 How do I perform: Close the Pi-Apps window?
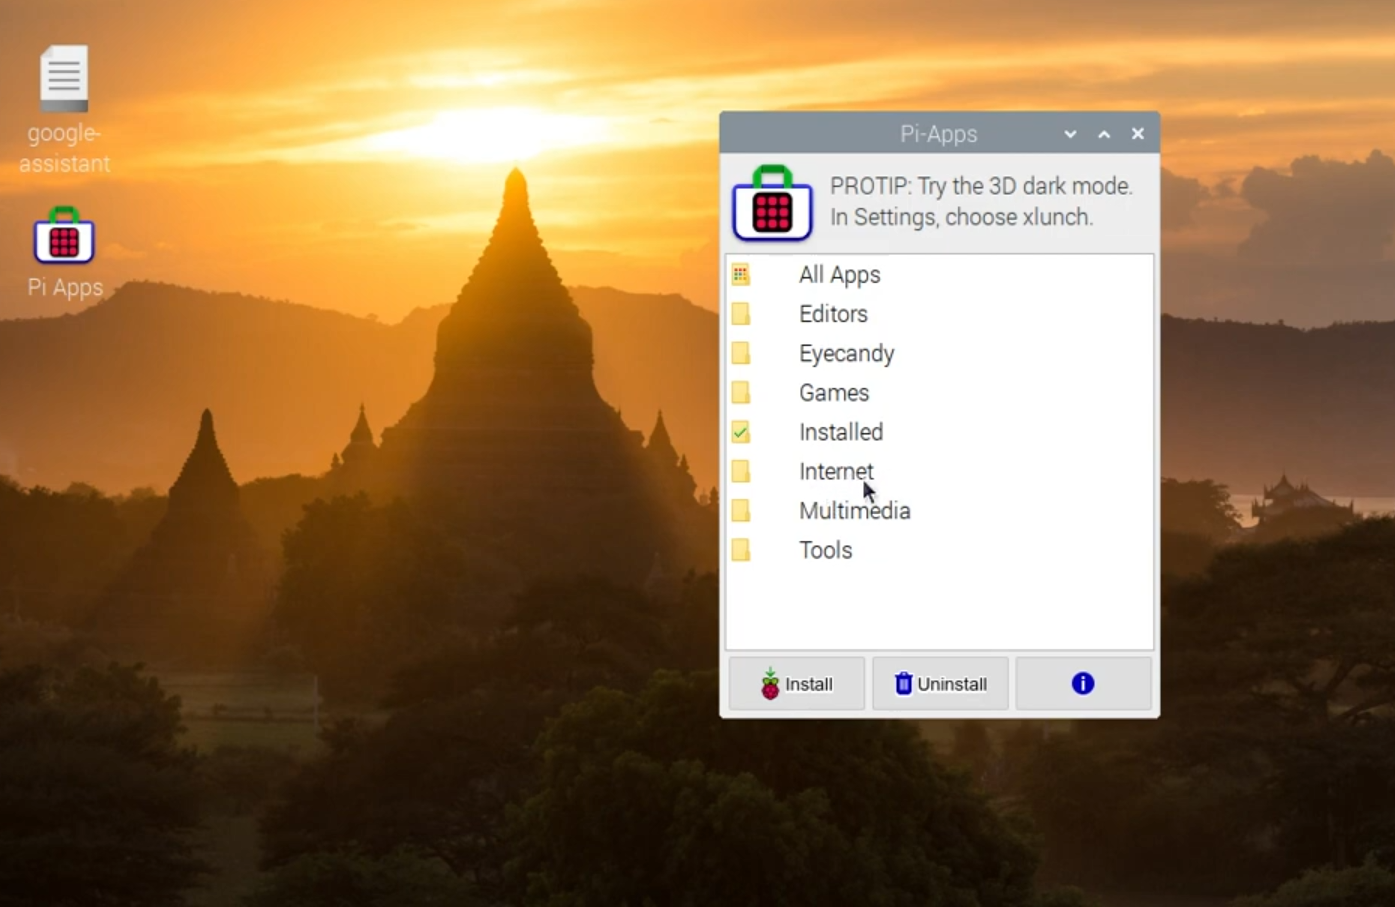1138,134
